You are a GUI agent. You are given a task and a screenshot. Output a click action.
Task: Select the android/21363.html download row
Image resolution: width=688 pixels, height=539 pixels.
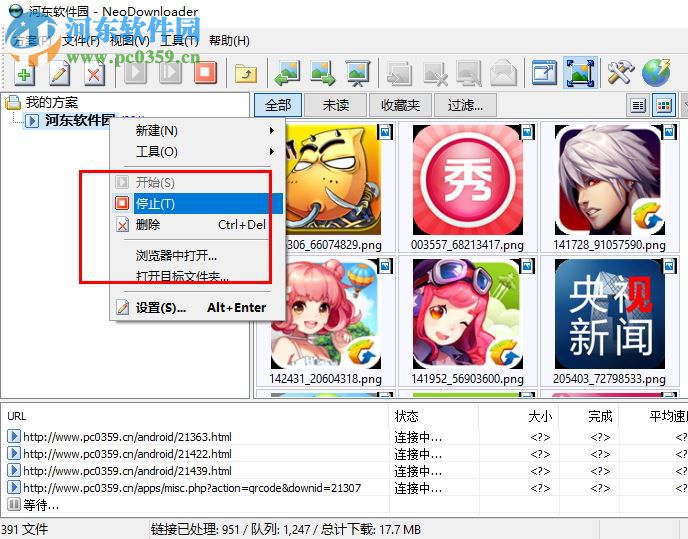pos(344,437)
